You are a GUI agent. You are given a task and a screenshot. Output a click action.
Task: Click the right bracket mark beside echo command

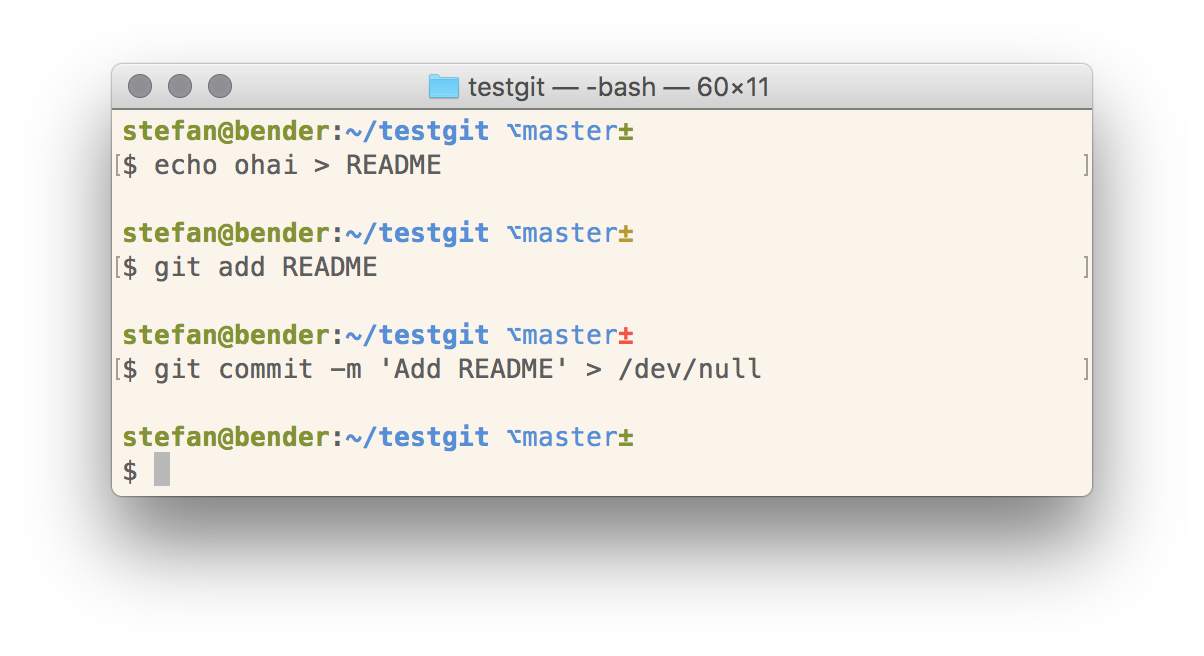point(1087,166)
